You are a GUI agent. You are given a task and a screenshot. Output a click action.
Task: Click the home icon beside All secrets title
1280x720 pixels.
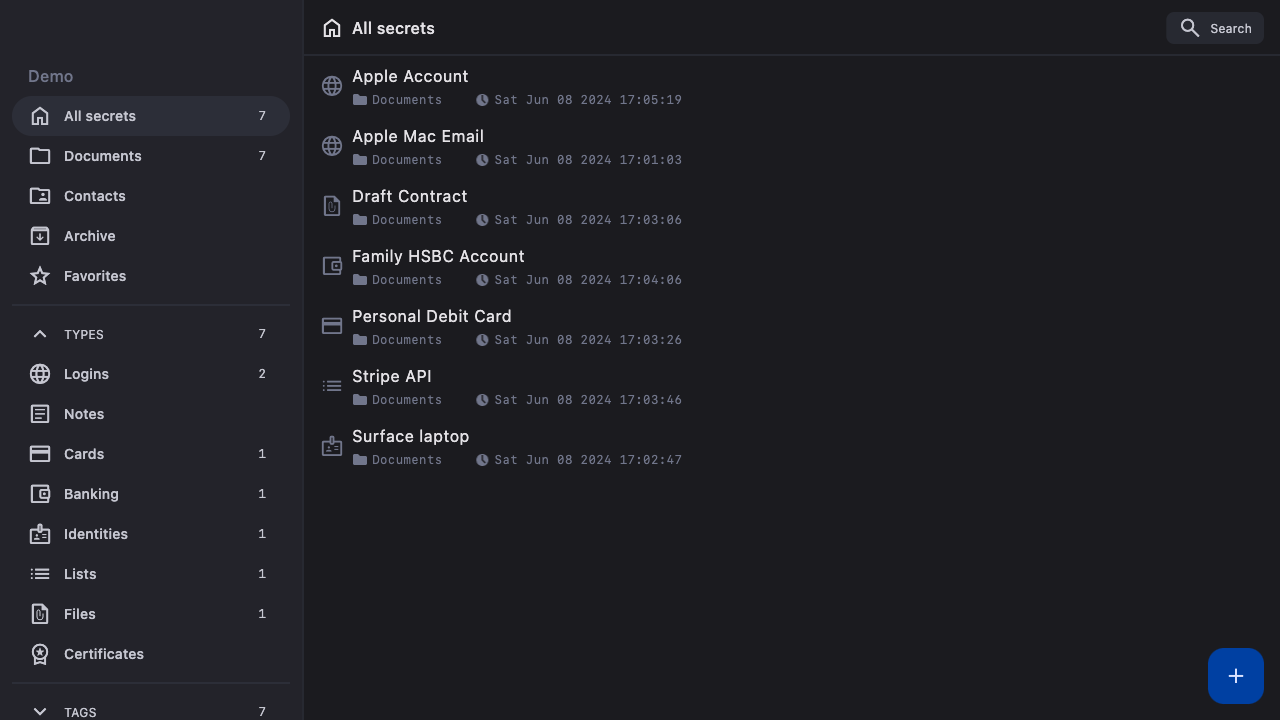(x=332, y=28)
